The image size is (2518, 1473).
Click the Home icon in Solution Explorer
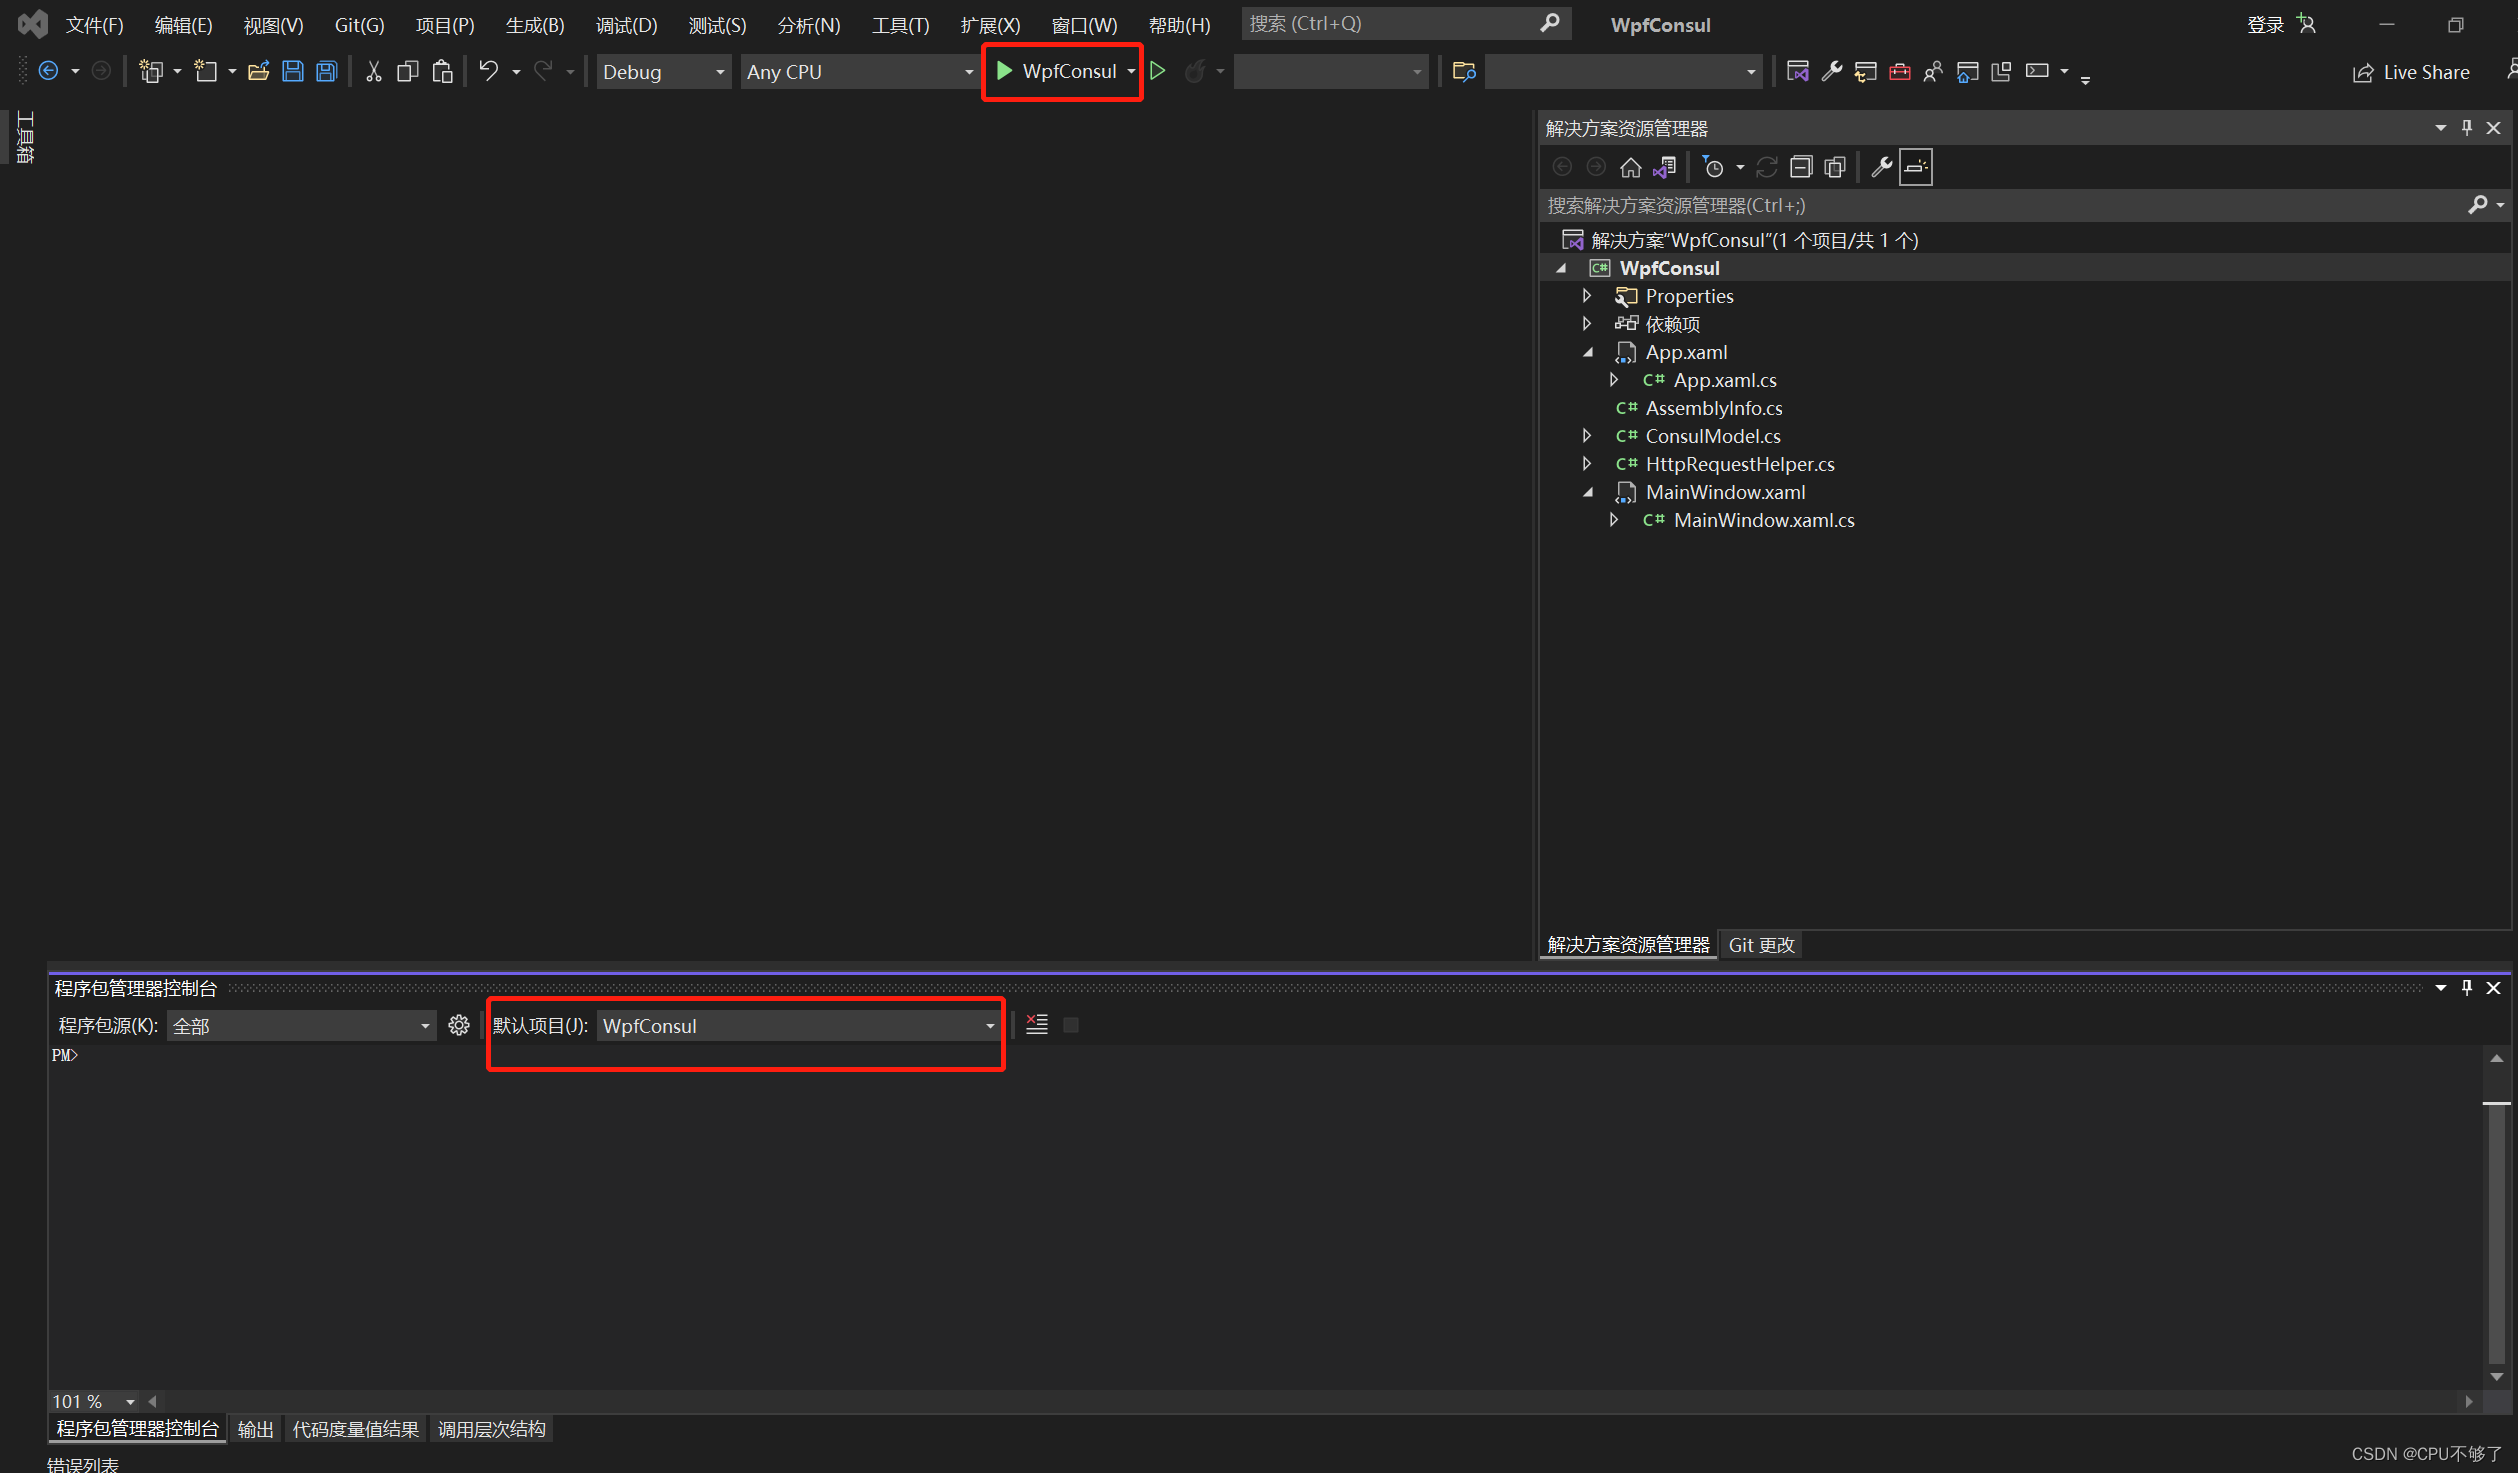click(x=1630, y=167)
